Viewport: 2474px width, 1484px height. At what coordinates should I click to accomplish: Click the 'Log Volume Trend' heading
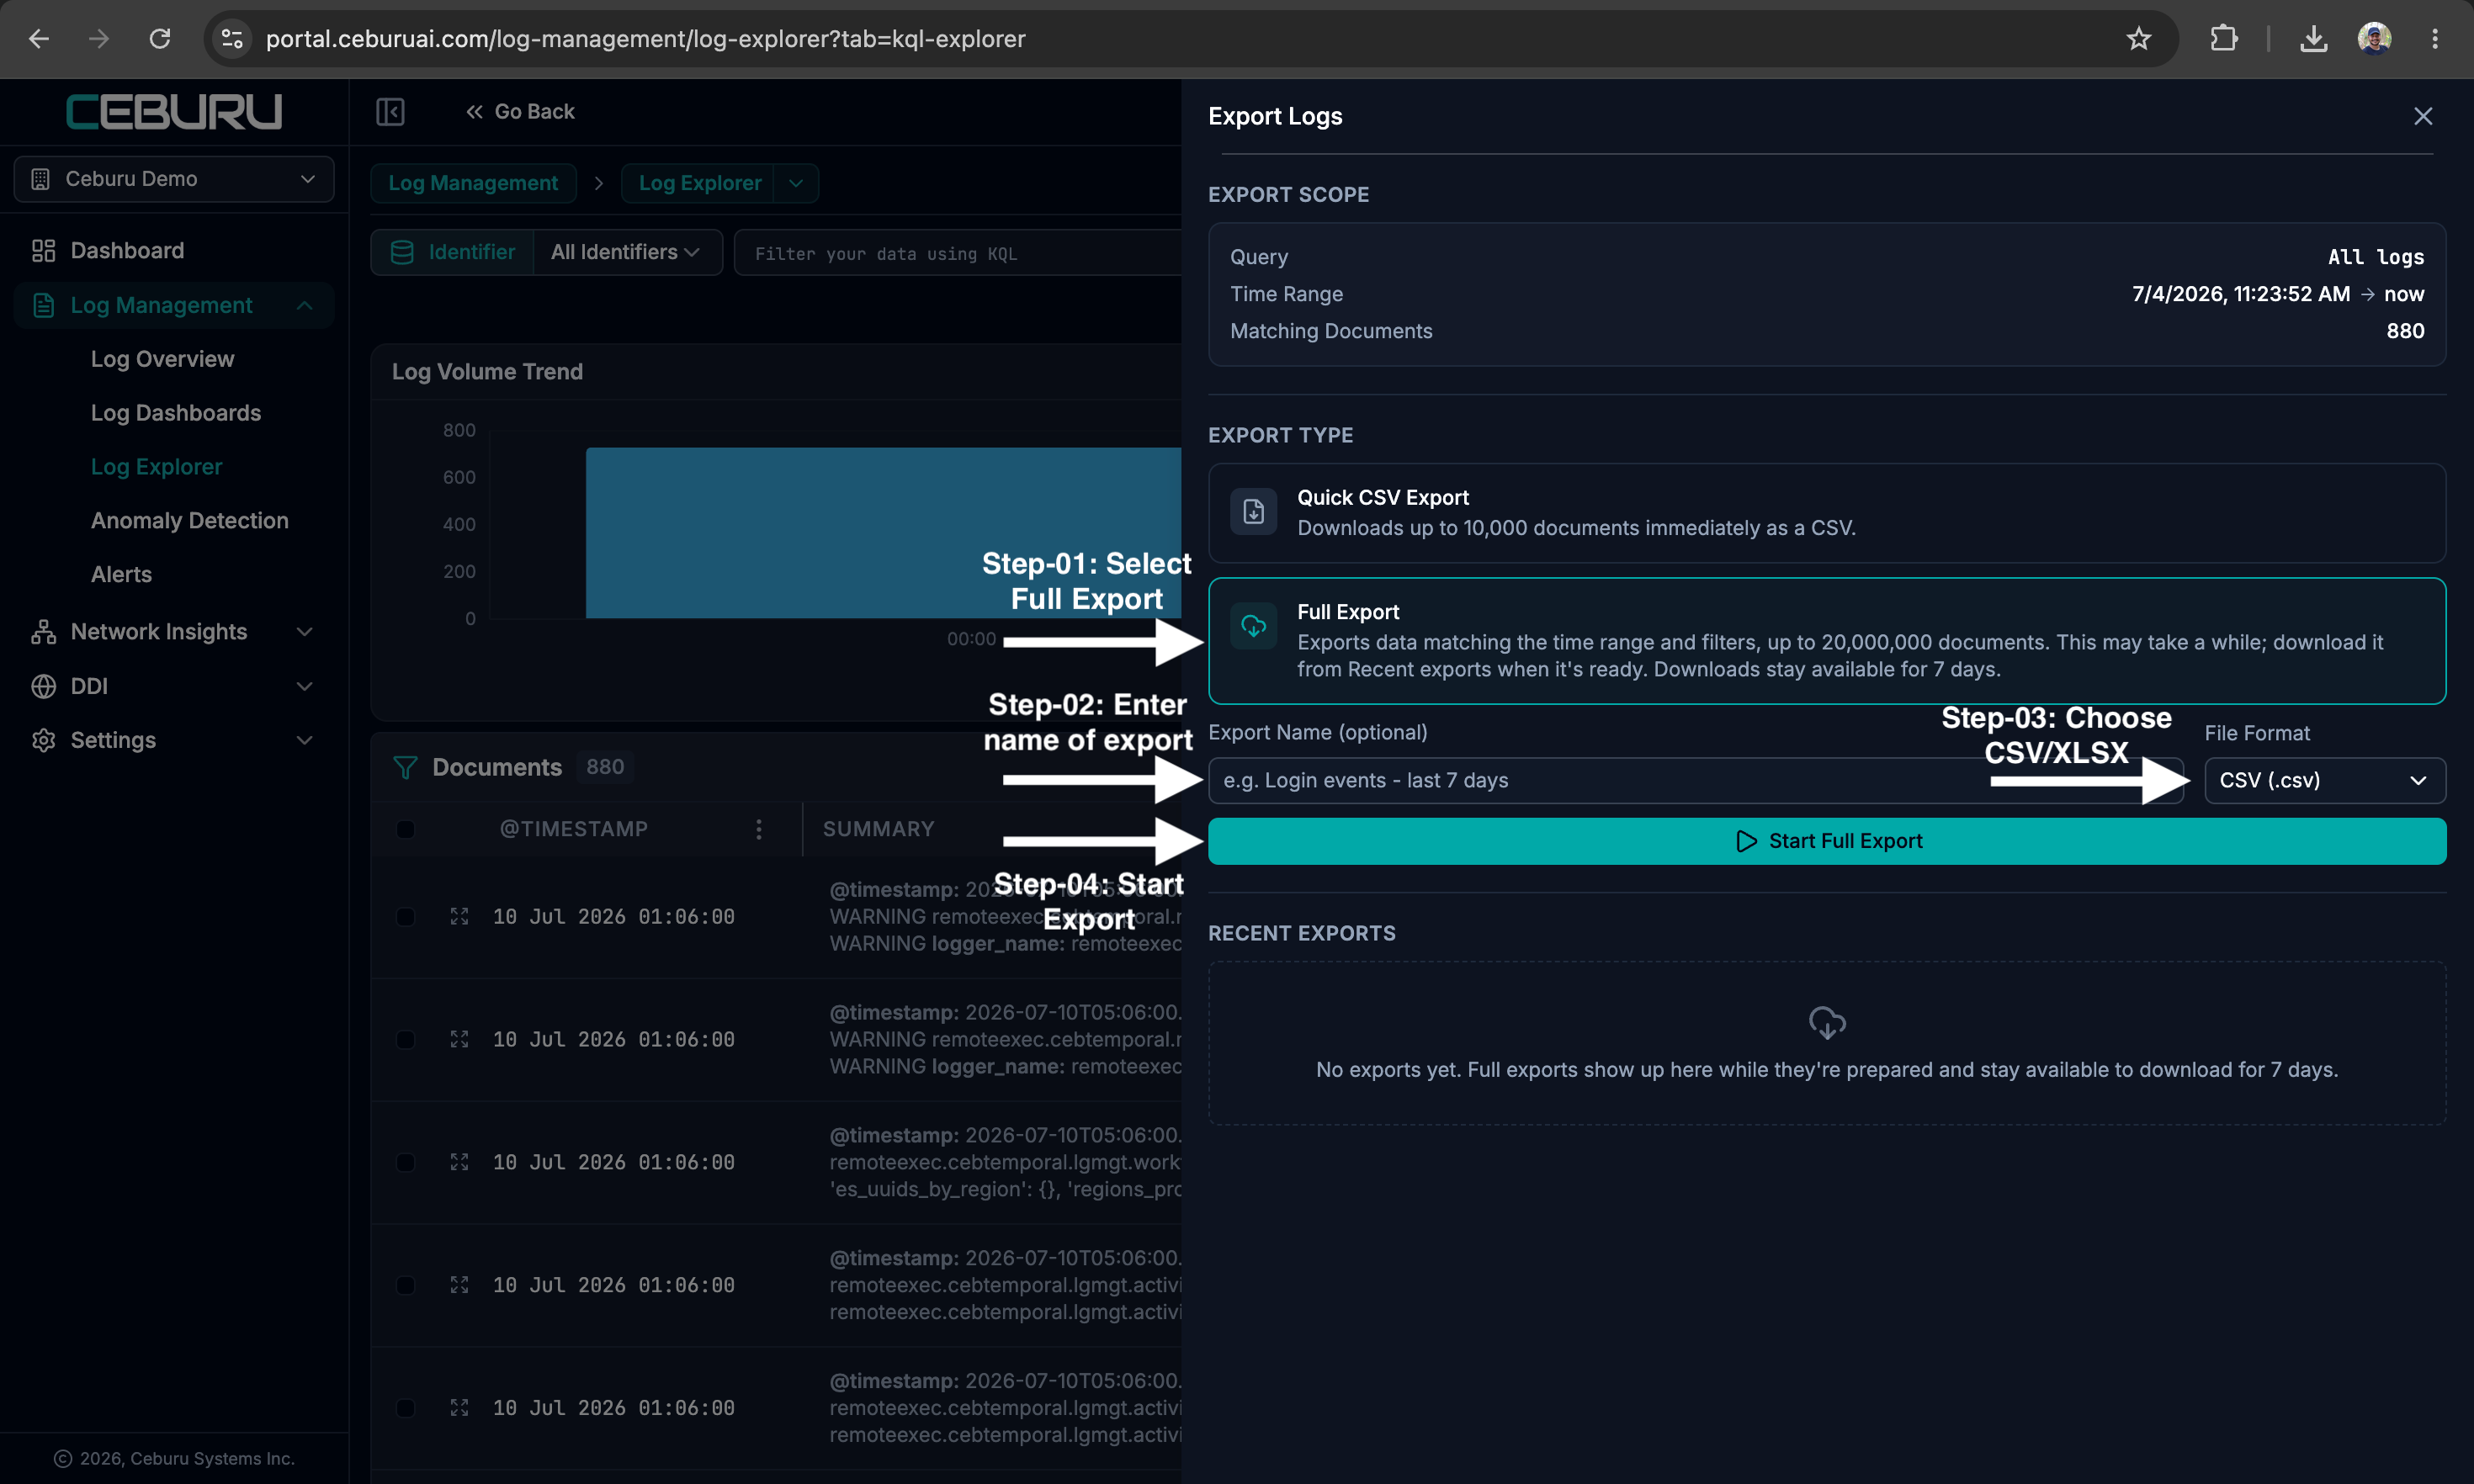point(487,372)
